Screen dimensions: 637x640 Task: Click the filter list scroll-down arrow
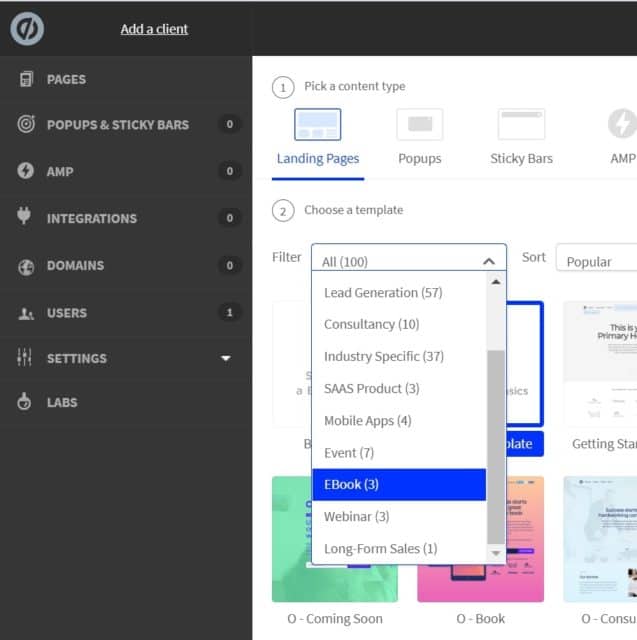tap(496, 553)
